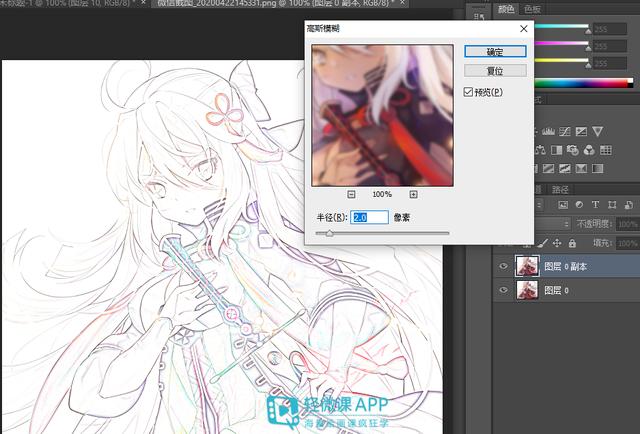Click the yellow color slider
This screenshot has width=640, height=434.
[562, 61]
